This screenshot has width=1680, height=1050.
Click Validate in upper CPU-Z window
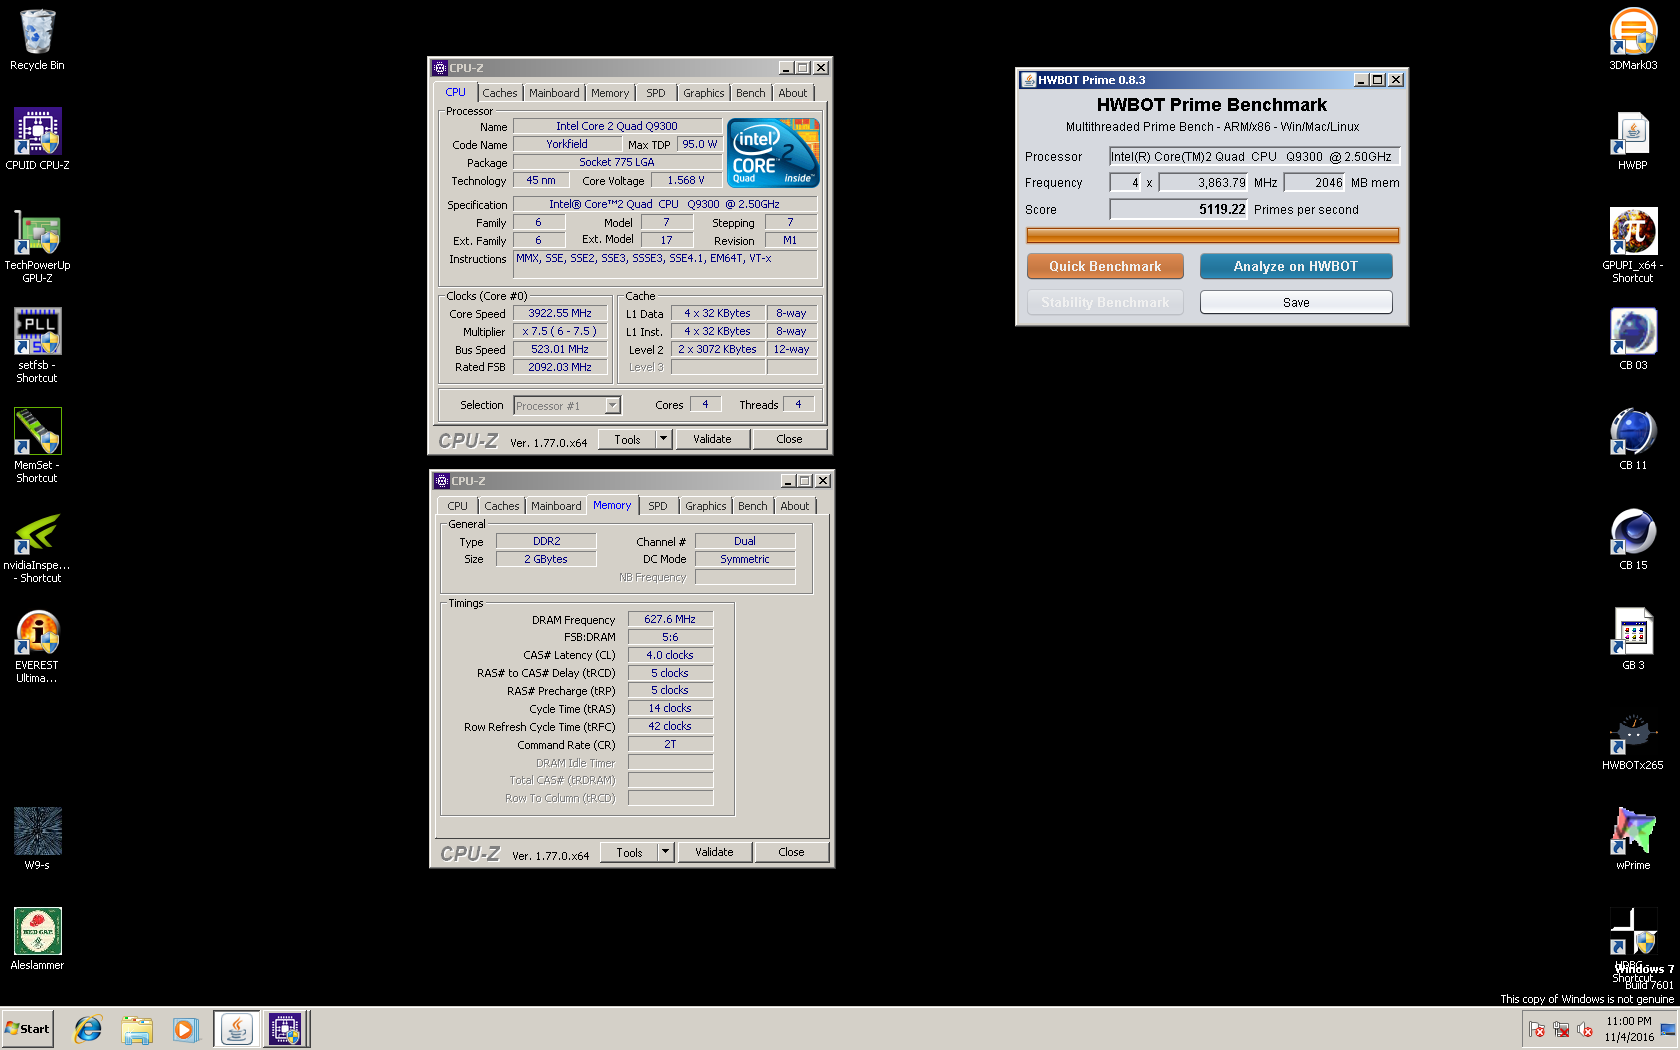pyautogui.click(x=712, y=439)
